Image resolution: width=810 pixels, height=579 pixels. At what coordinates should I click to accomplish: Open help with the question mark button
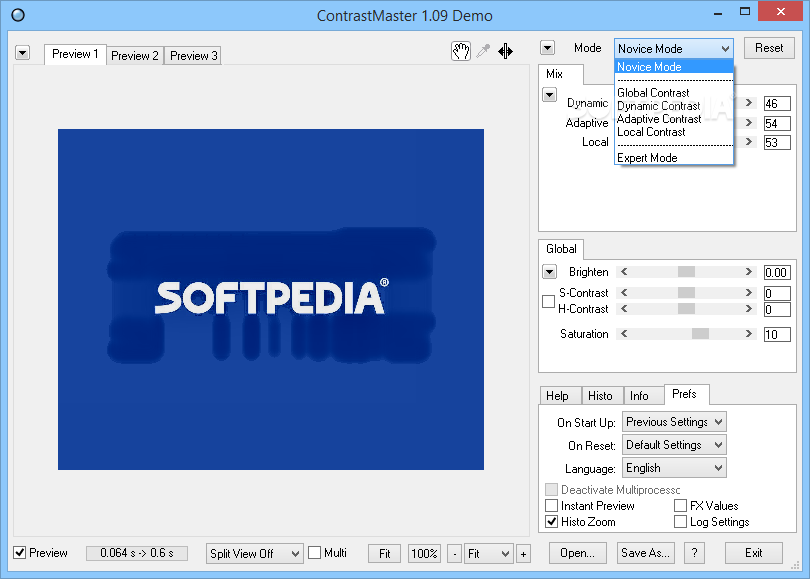pos(694,553)
